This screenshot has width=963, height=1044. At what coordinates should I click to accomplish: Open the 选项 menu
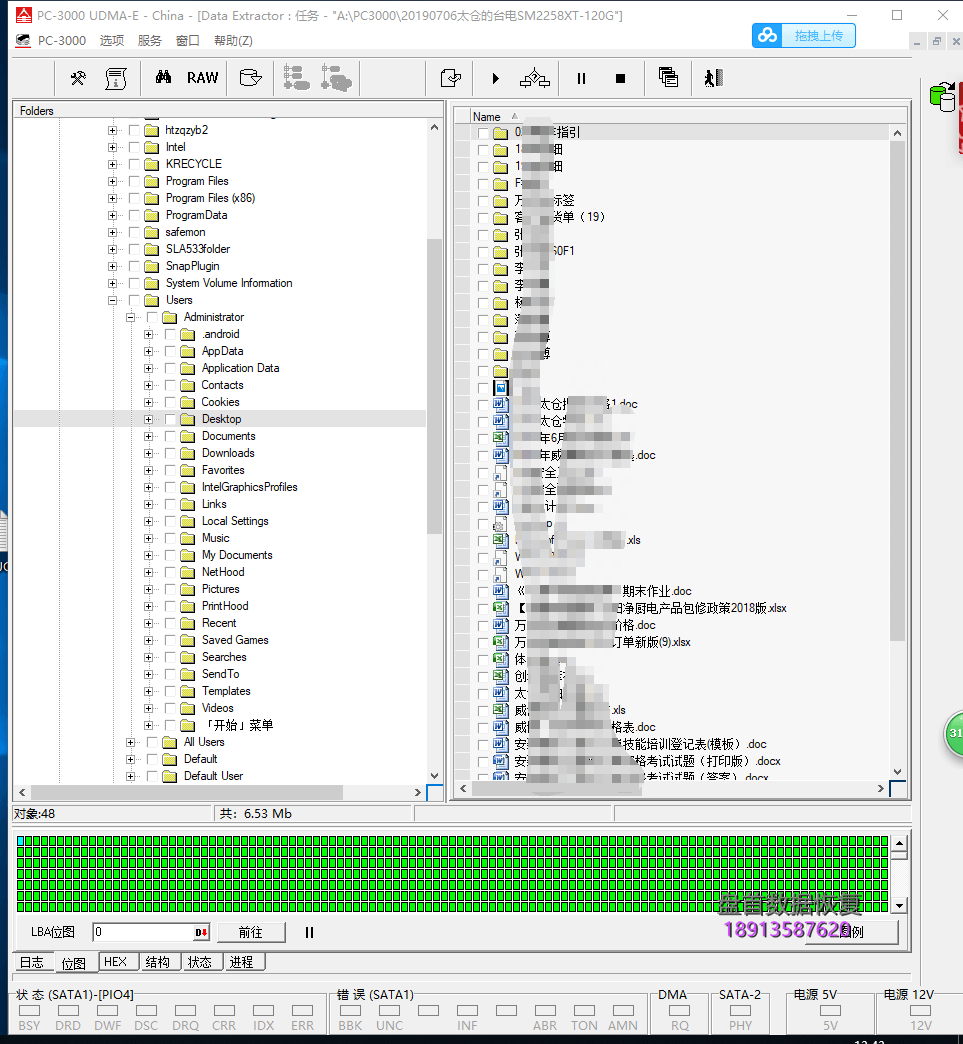coord(112,41)
